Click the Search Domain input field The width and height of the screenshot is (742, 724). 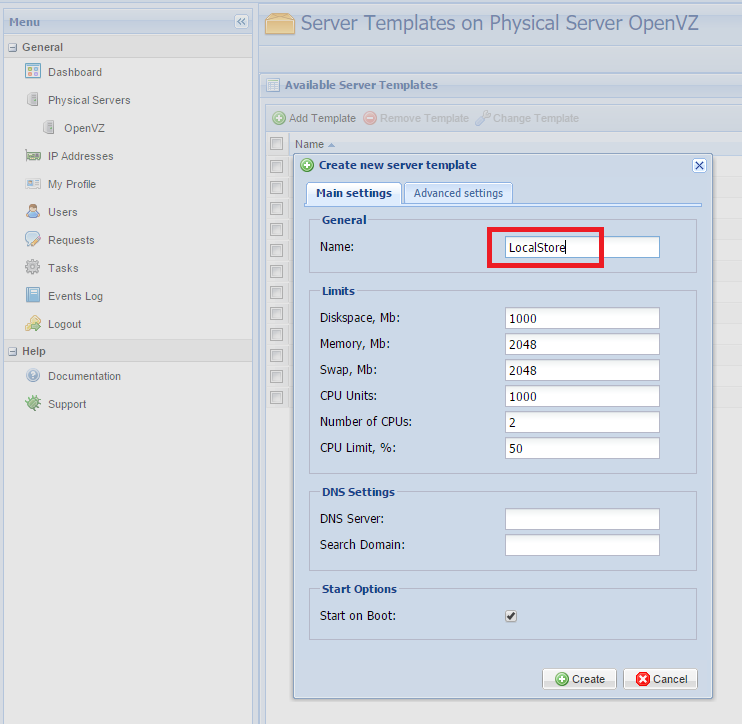point(582,545)
